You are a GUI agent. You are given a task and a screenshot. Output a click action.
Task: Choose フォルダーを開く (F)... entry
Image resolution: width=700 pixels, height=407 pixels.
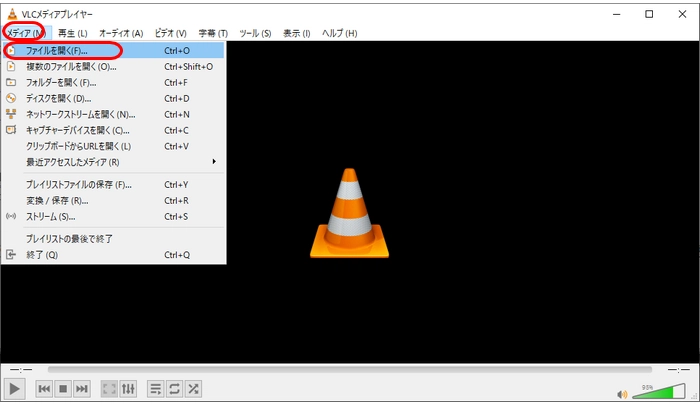click(x=113, y=83)
